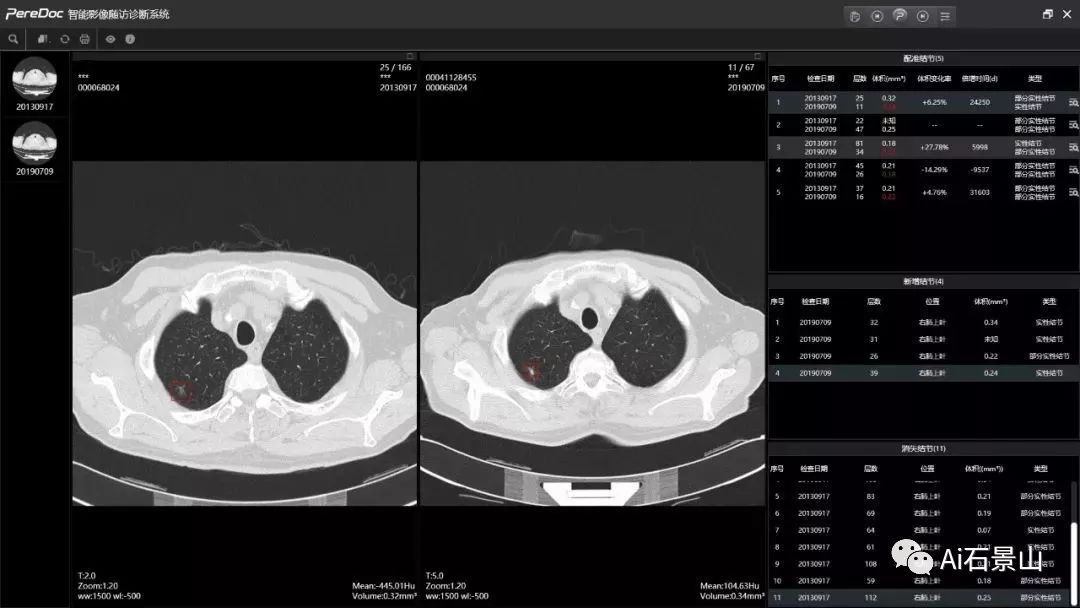Click the round P logo button
1080x608 pixels.
pyautogui.click(x=900, y=15)
